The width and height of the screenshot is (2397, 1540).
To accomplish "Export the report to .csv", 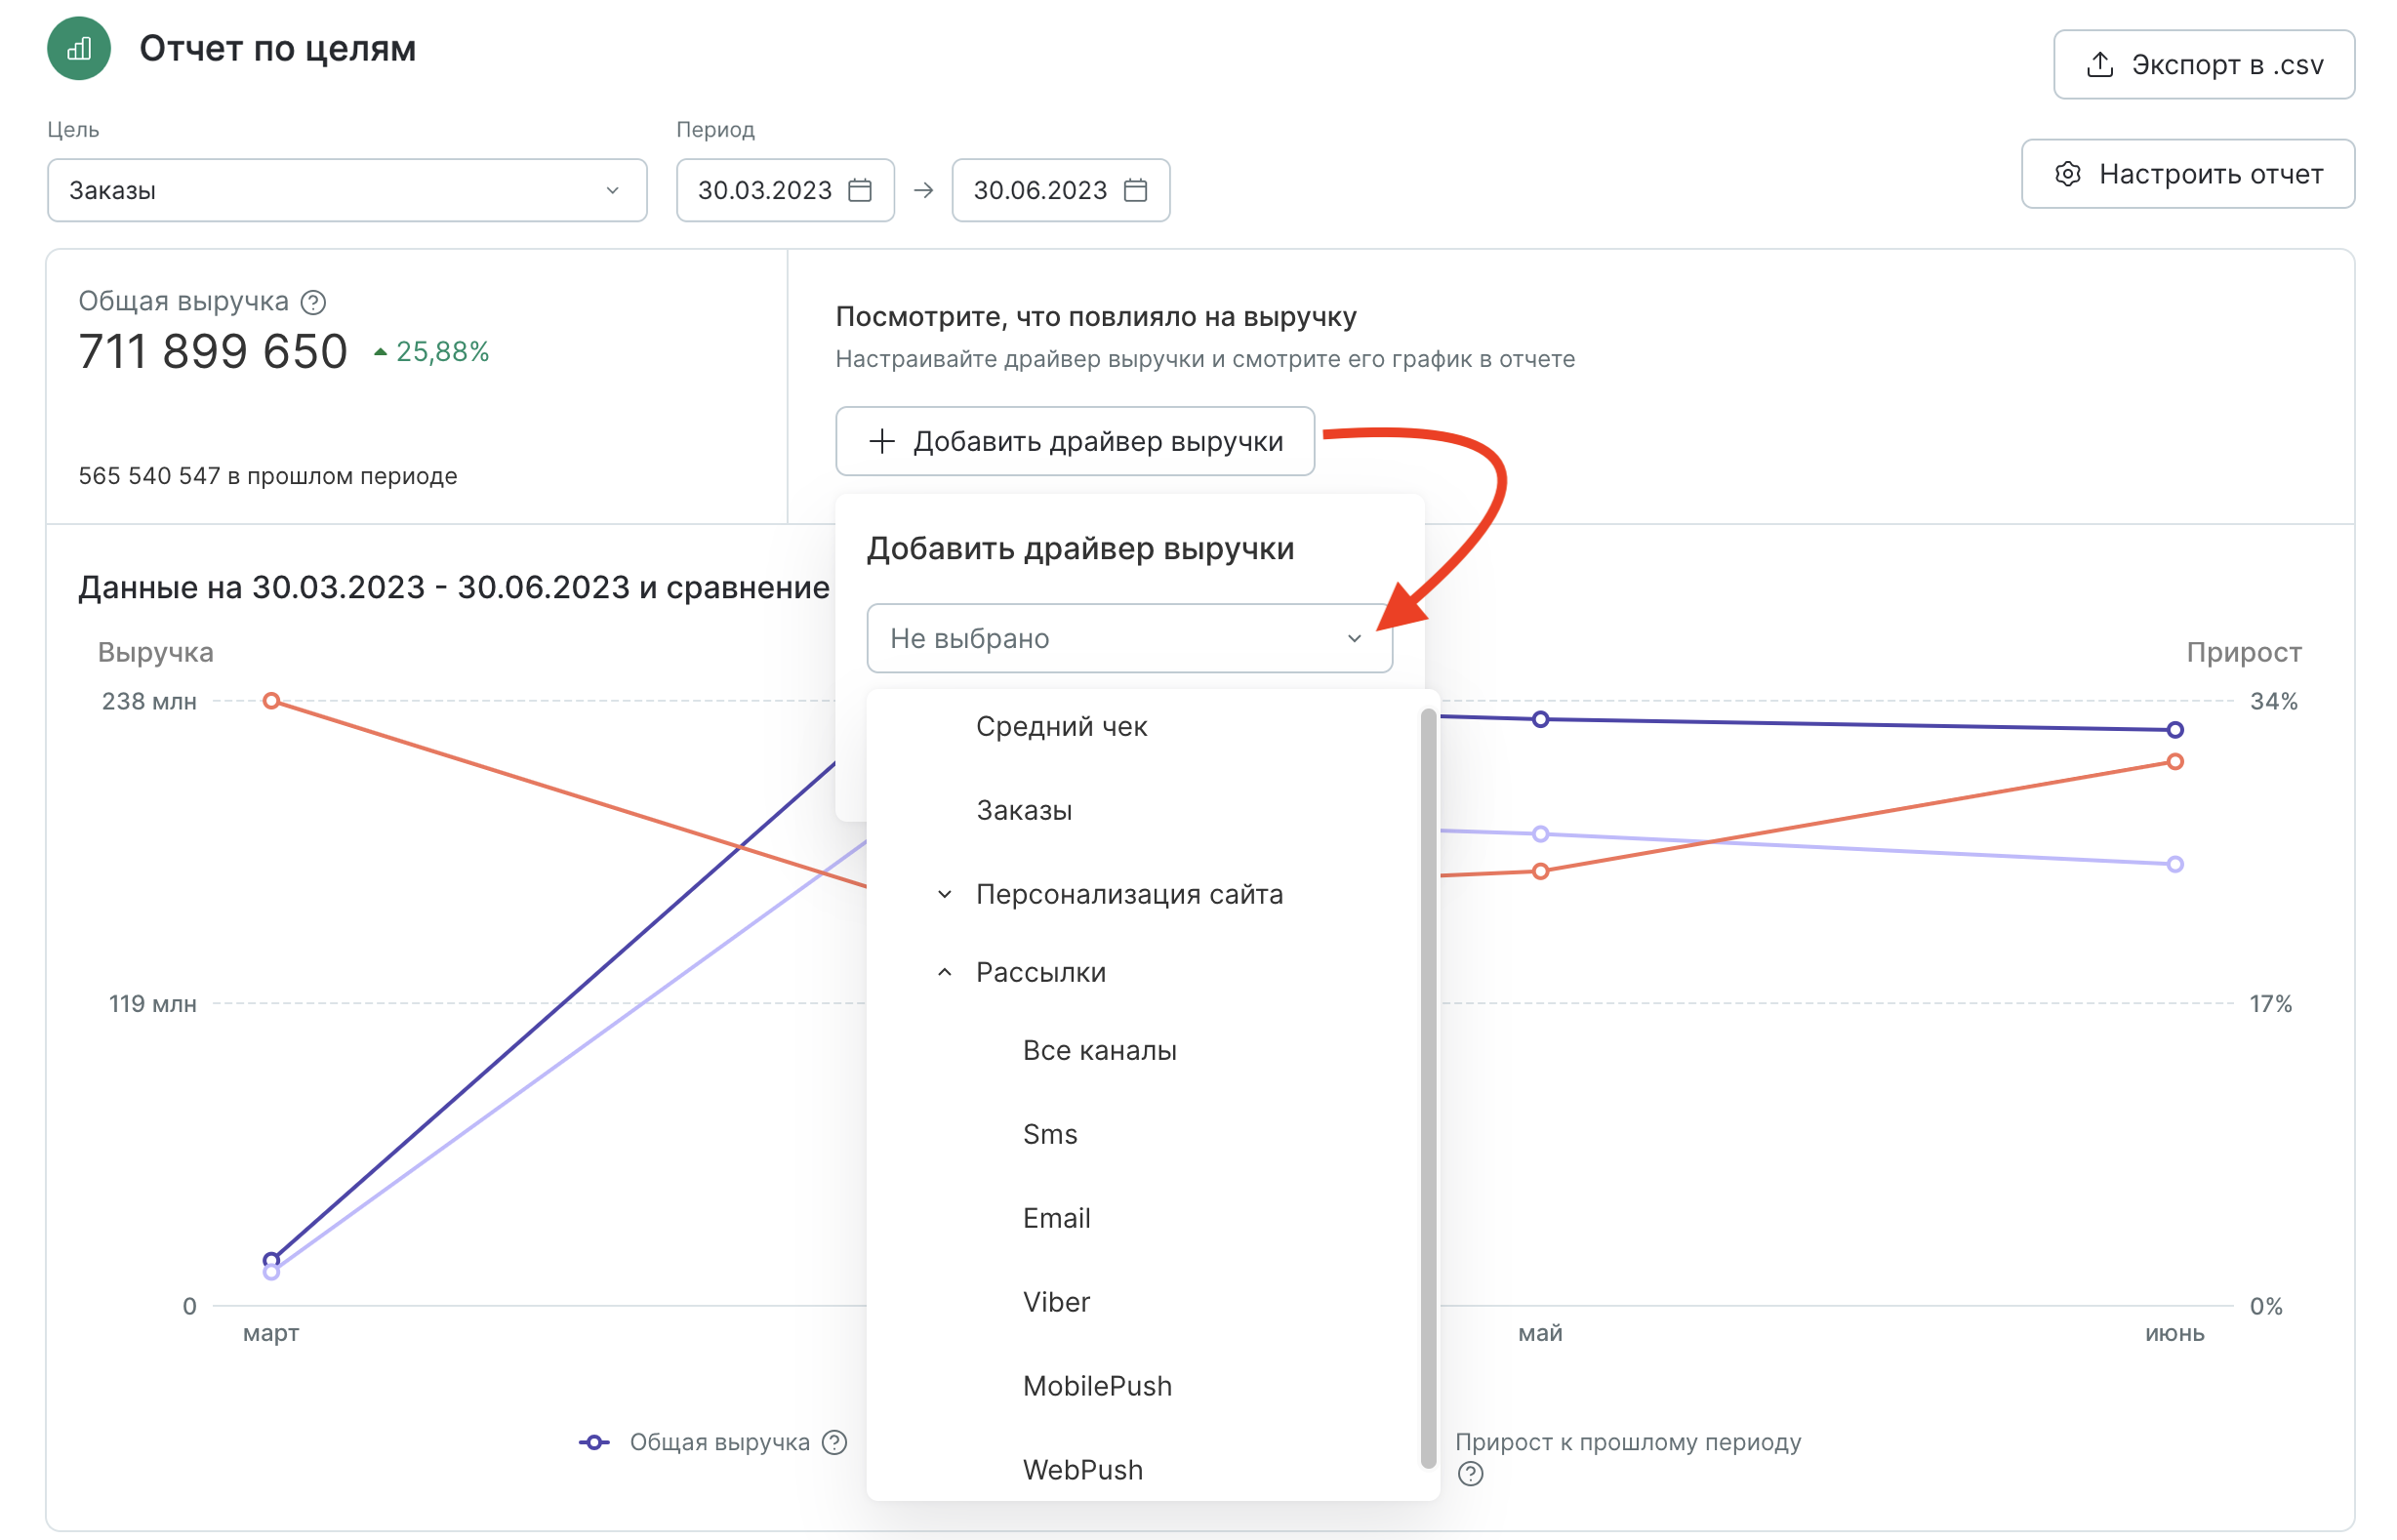I will (x=2204, y=65).
